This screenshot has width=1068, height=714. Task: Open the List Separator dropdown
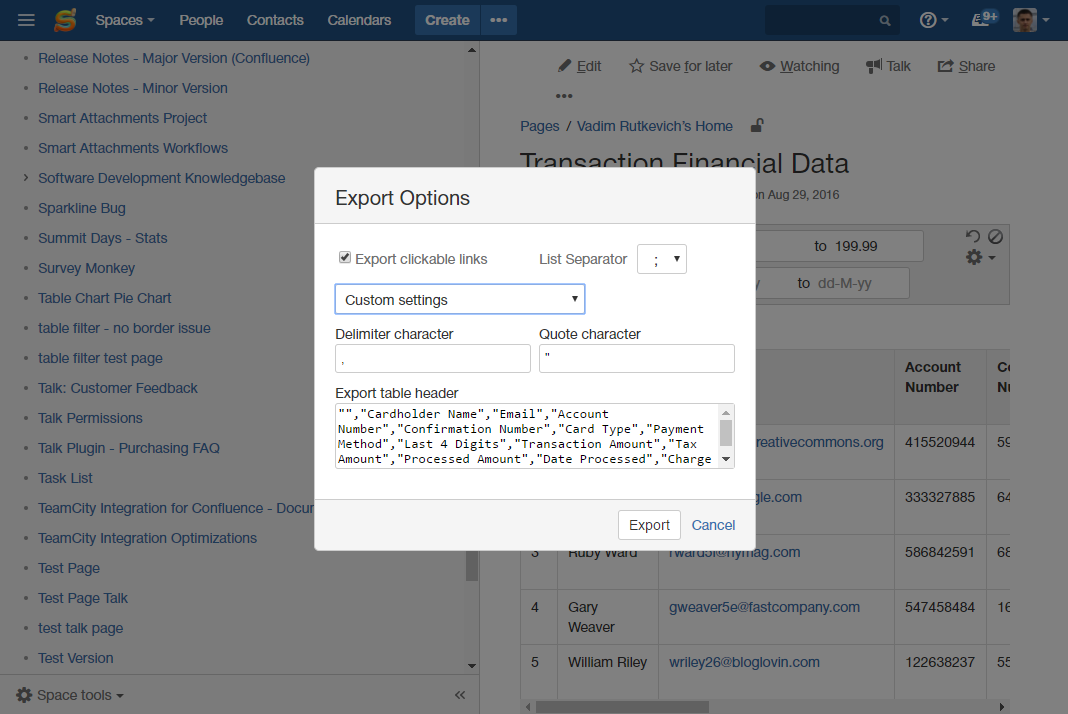coord(662,259)
